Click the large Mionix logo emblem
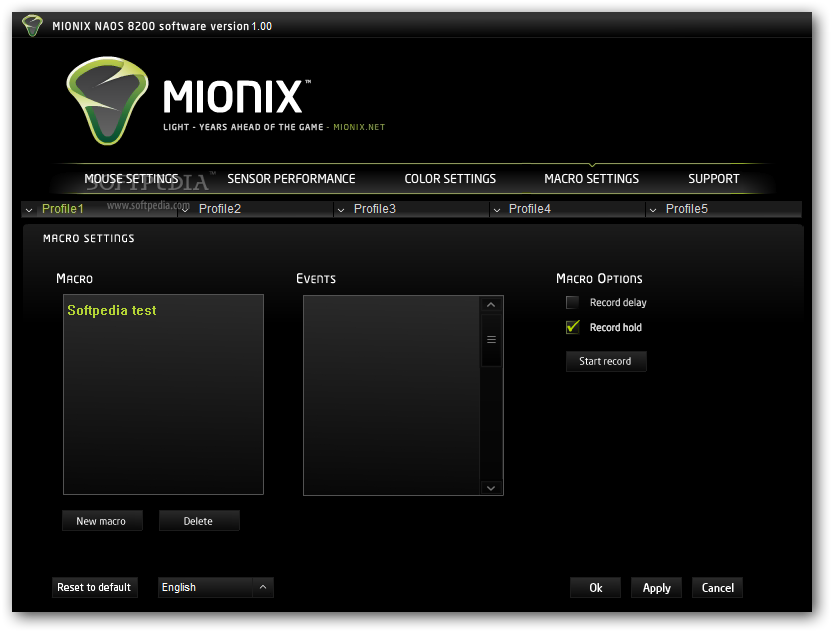 pos(107,101)
